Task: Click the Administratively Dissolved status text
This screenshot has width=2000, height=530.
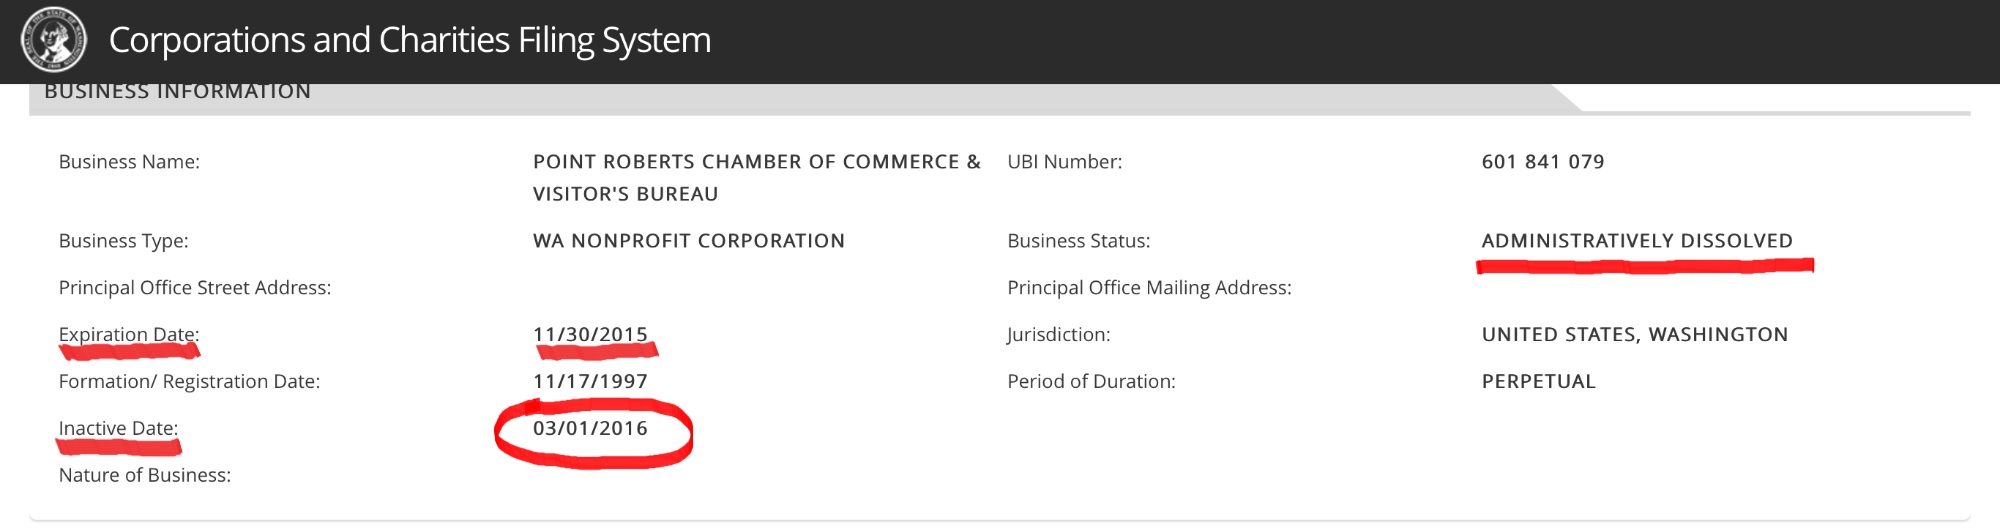Action: click(x=1636, y=241)
